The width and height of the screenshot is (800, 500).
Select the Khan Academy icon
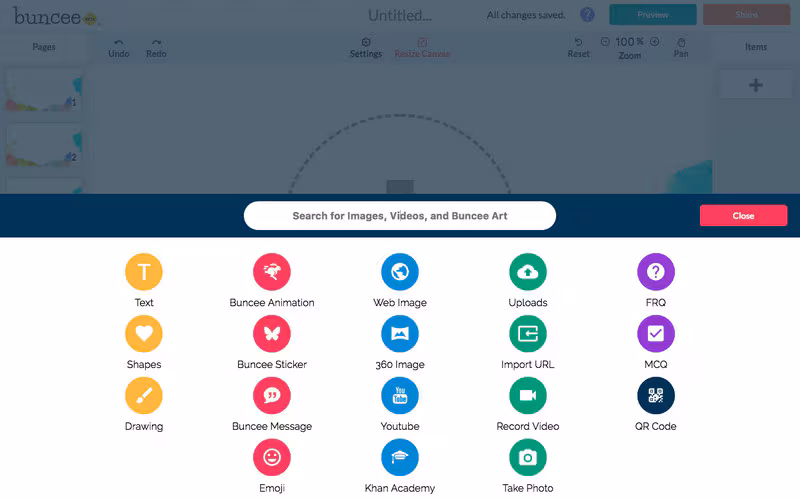400,457
